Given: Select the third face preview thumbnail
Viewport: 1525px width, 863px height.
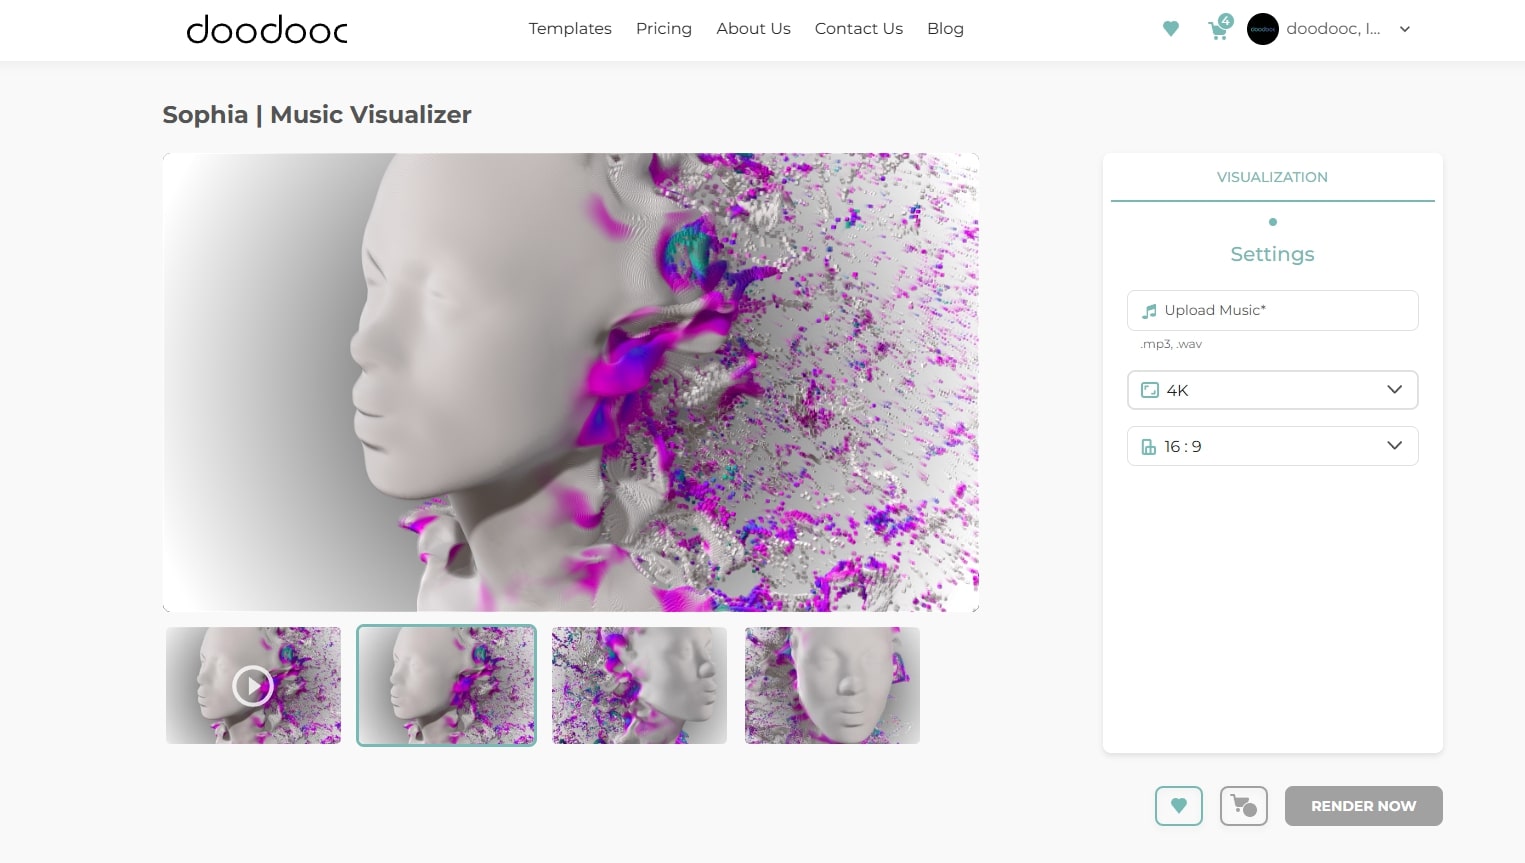Looking at the screenshot, I should pos(639,686).
